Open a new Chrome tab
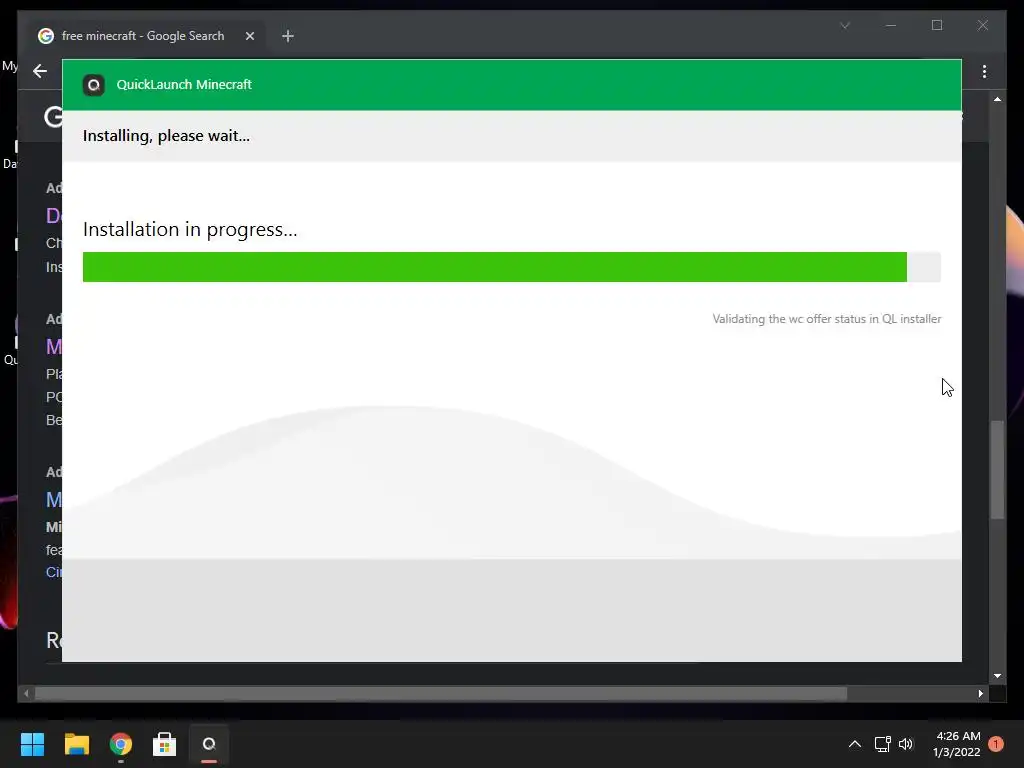Image resolution: width=1024 pixels, height=768 pixels. [288, 36]
